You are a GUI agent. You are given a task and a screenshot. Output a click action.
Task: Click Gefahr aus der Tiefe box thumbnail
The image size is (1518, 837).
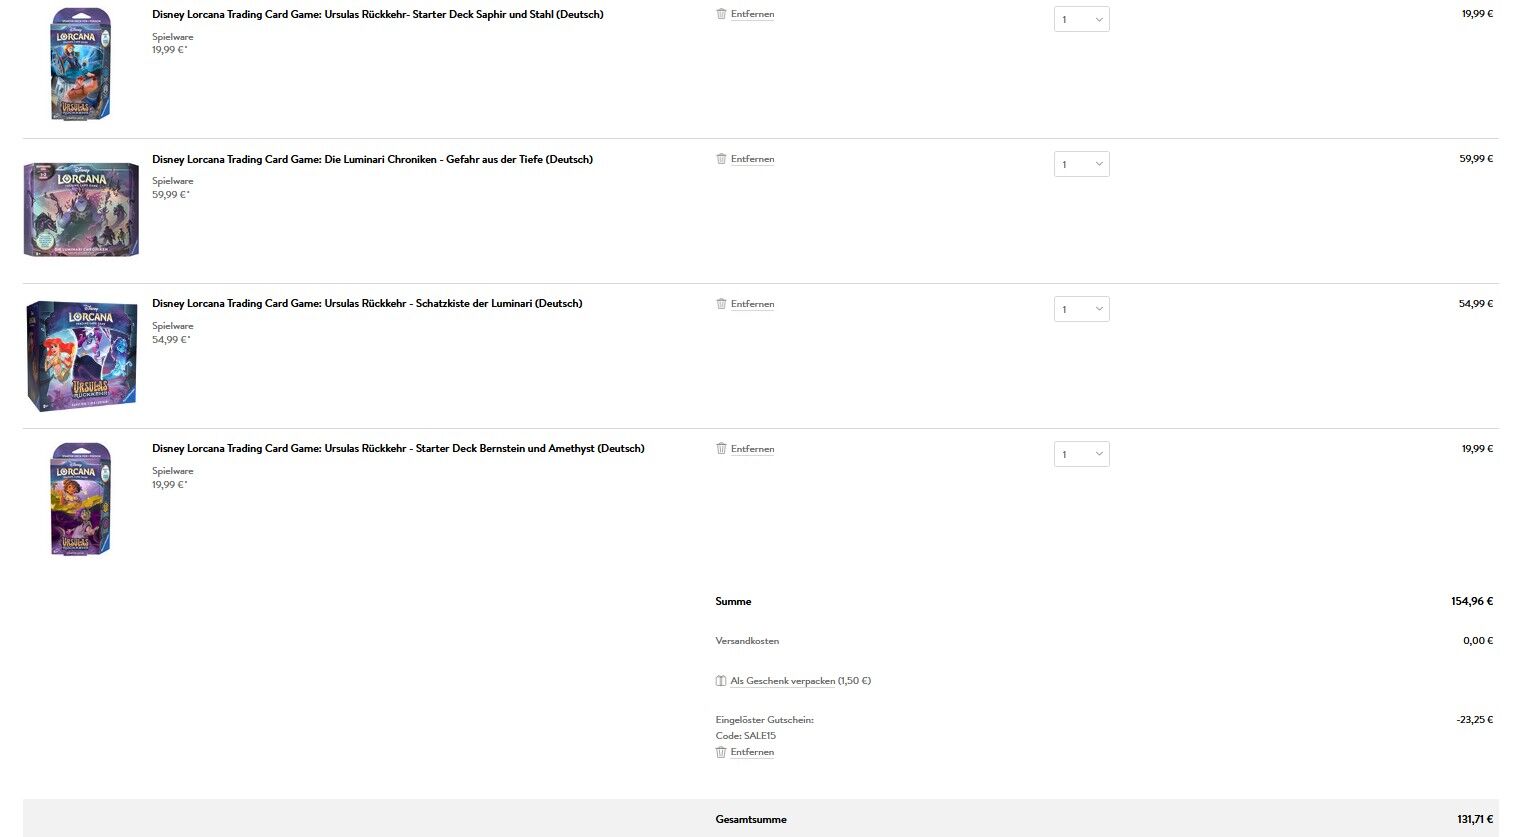(x=81, y=210)
